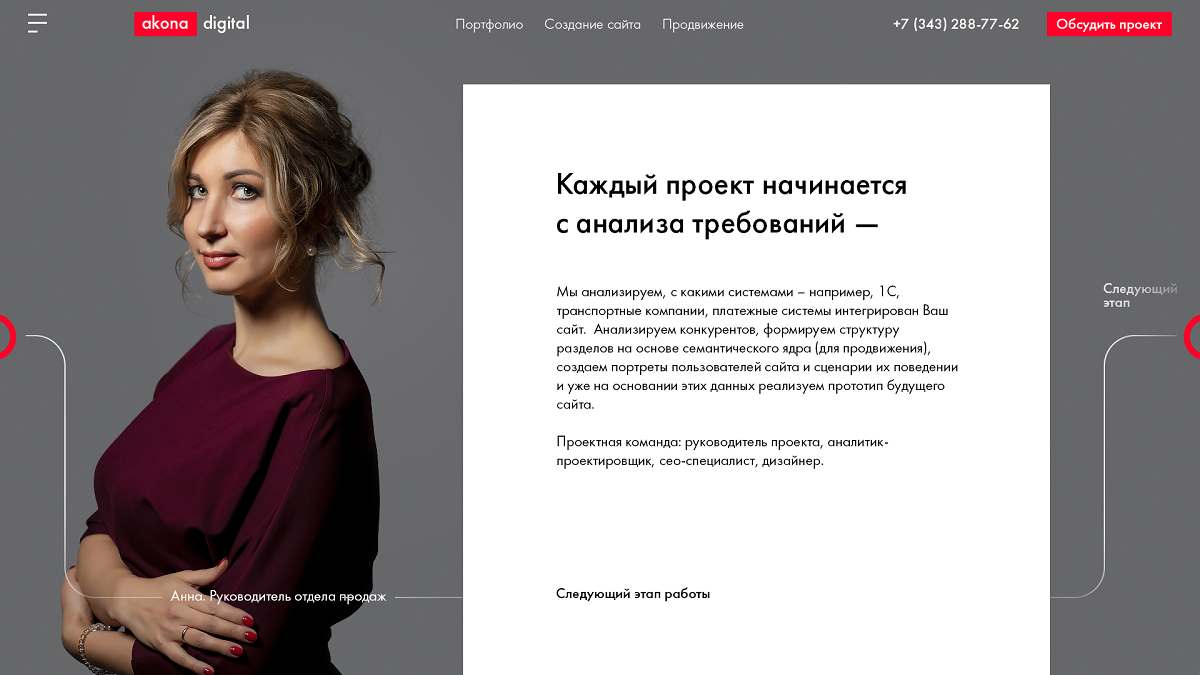Follow the Следующий этап работы link
The image size is (1200, 675).
click(x=633, y=594)
